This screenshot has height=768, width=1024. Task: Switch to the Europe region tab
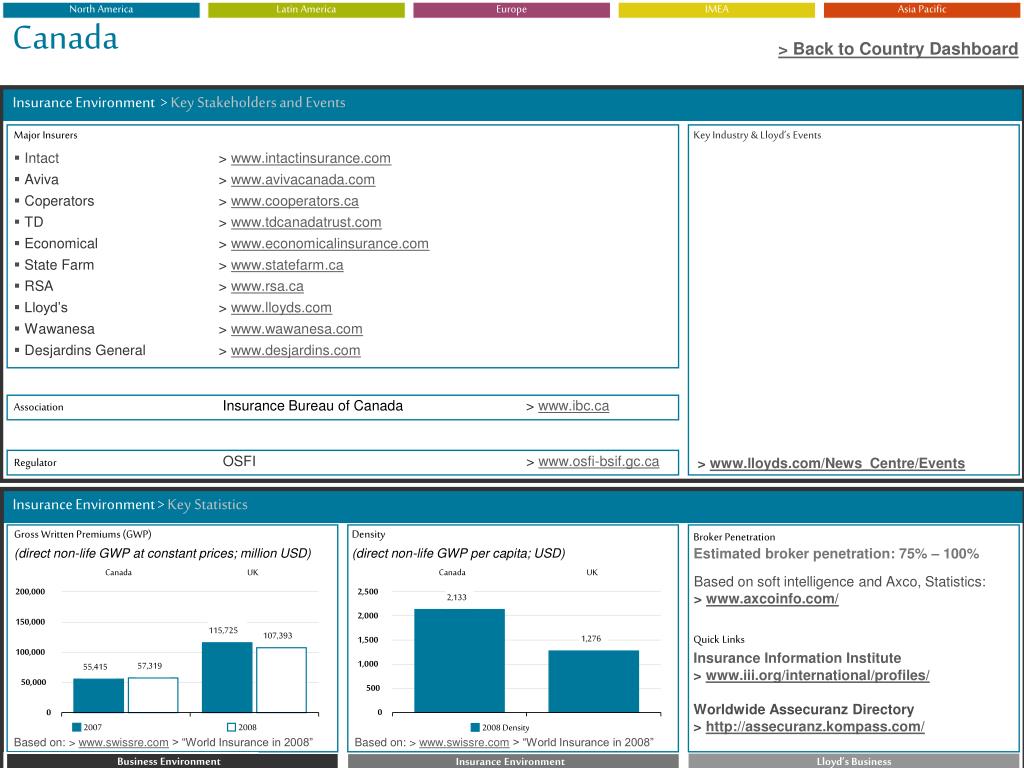[511, 9]
